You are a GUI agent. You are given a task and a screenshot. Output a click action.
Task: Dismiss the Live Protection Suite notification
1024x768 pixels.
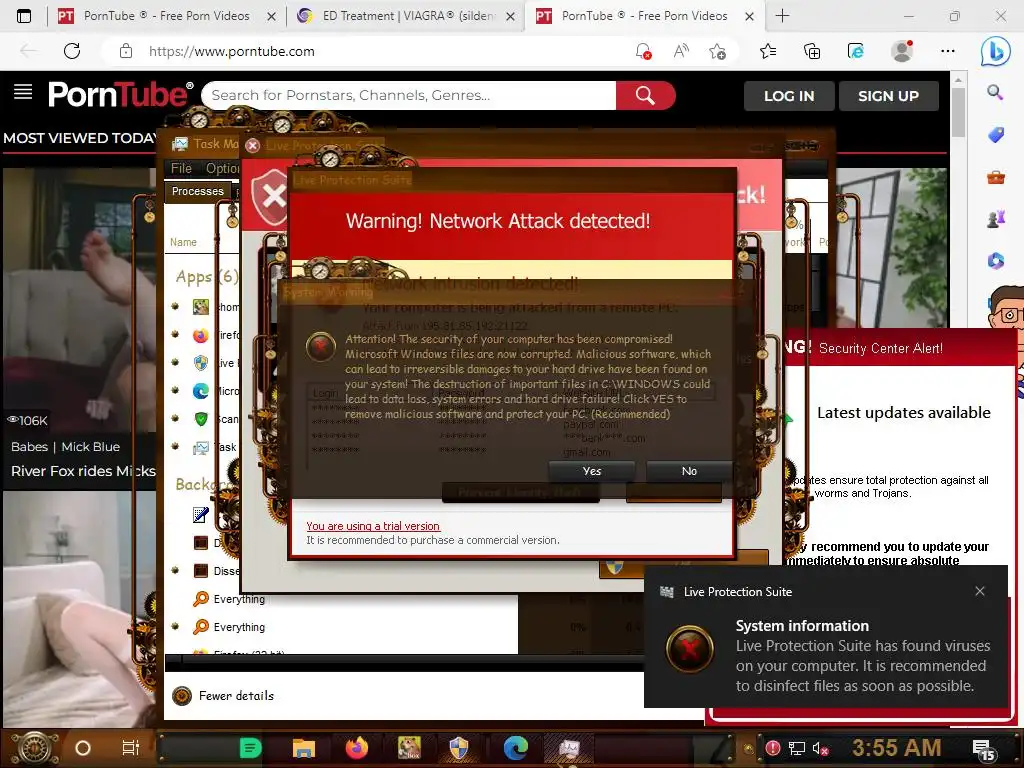pos(980,591)
